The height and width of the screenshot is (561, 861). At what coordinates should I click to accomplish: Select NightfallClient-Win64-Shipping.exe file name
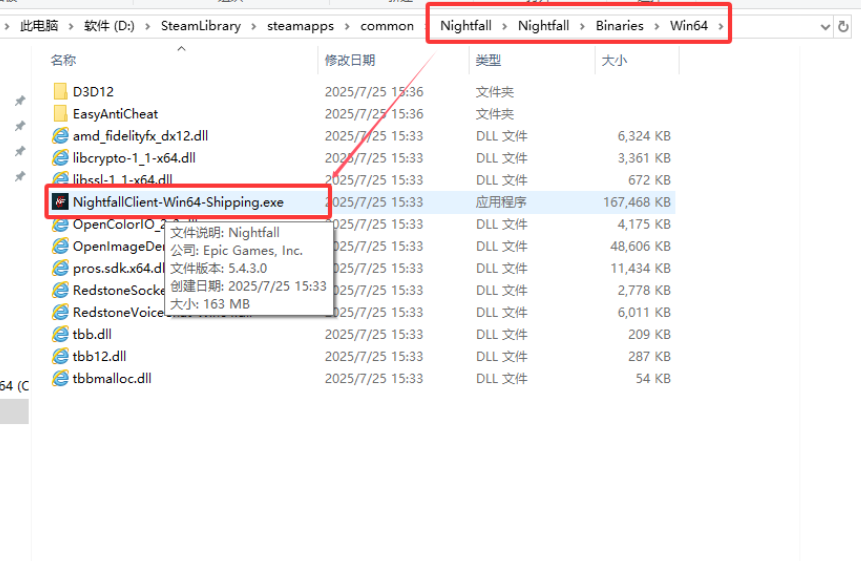tap(178, 202)
